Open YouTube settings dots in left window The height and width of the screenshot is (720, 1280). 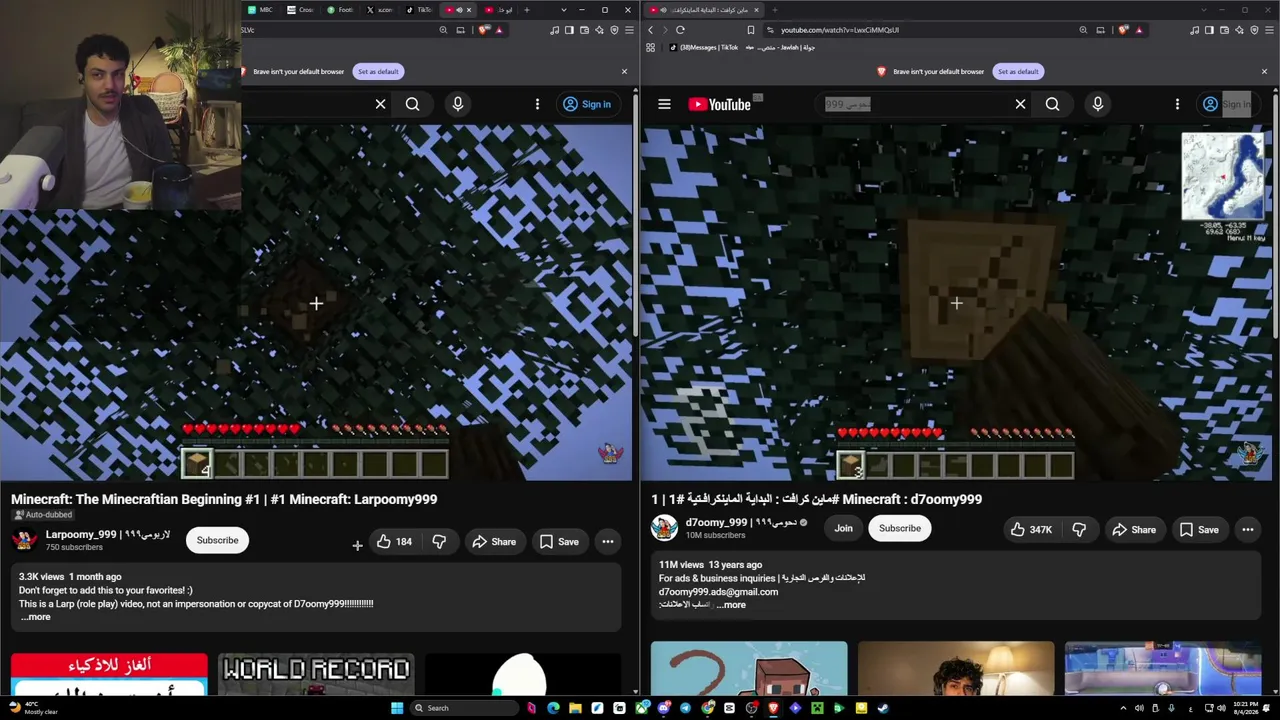[x=537, y=104]
